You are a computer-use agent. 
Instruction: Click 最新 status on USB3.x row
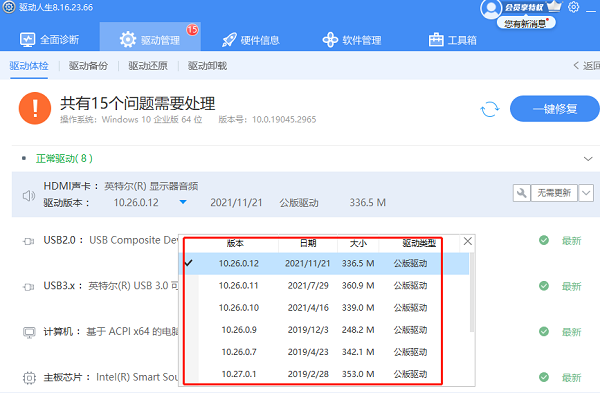click(x=572, y=286)
